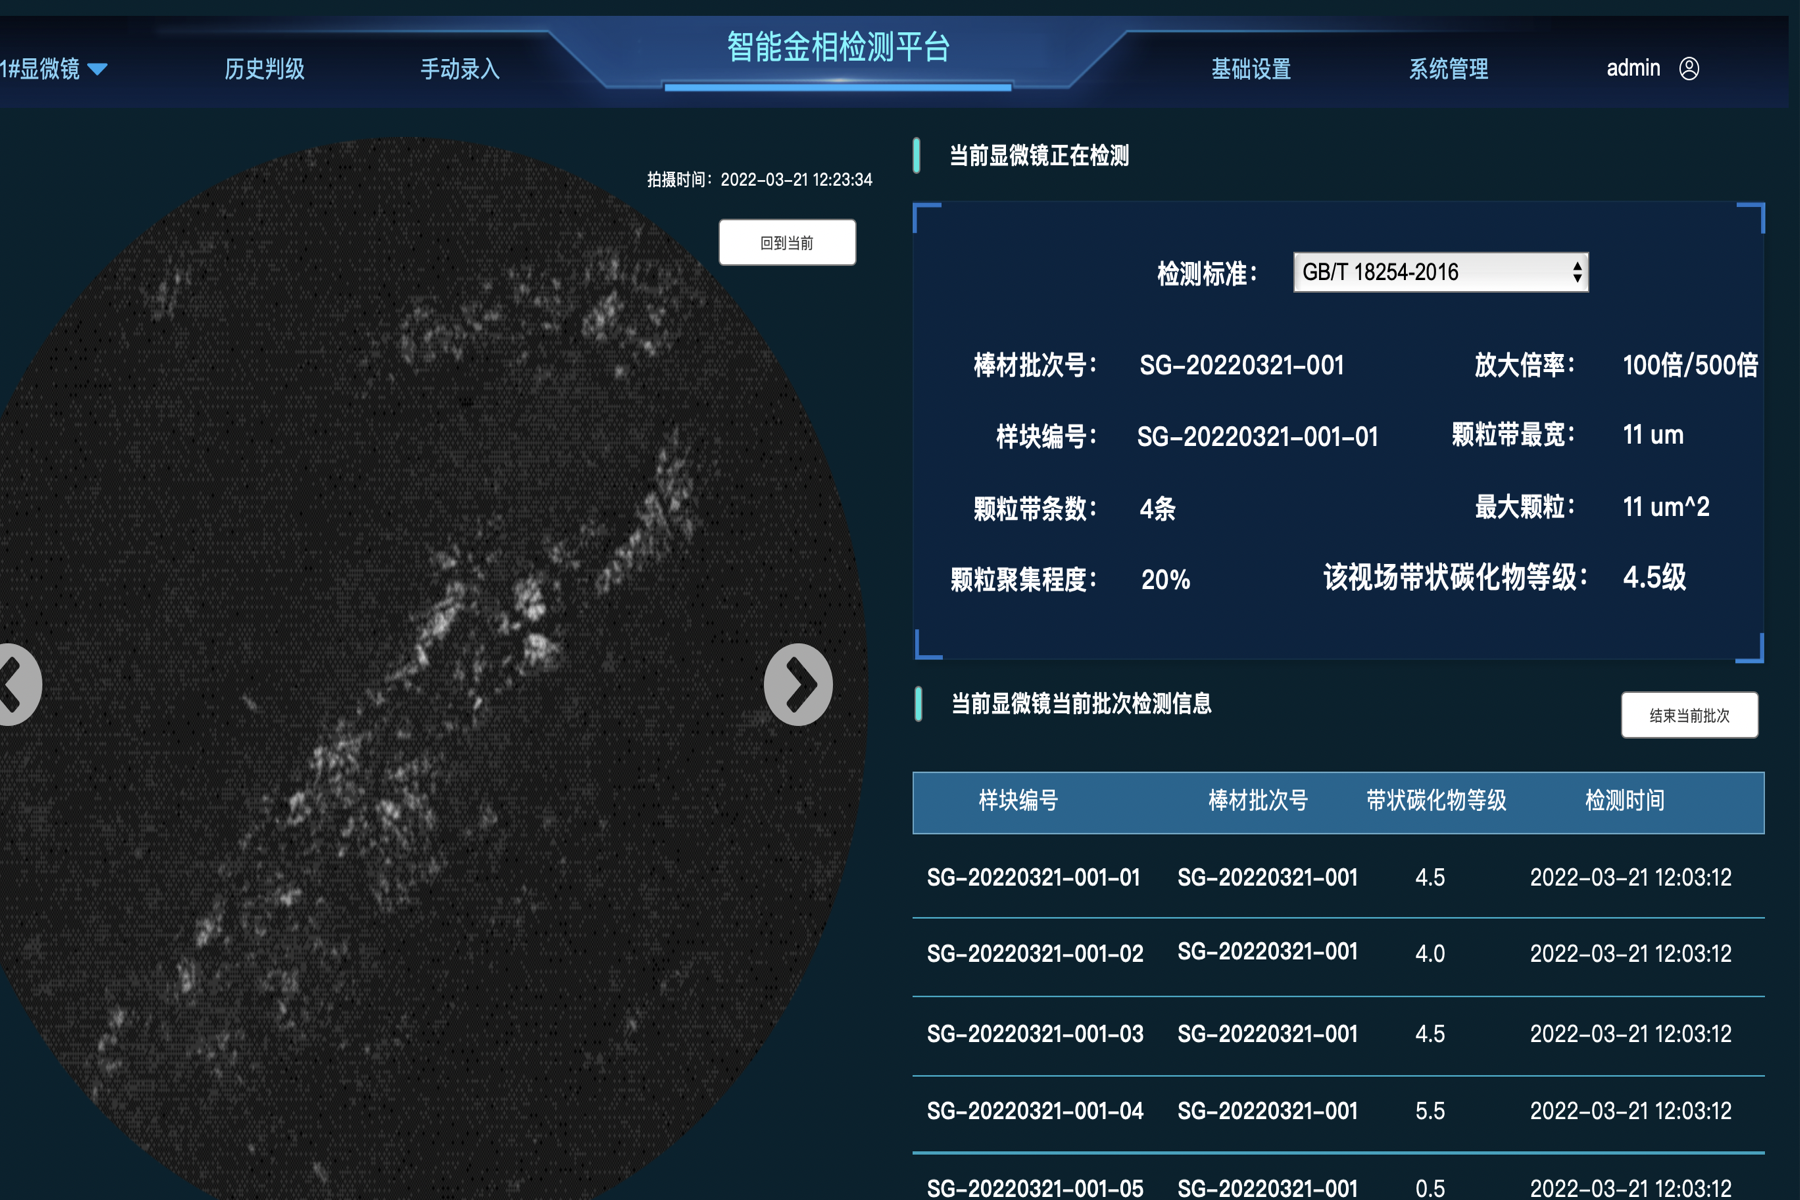1800x1200 pixels.
Task: Click the admin user profile icon
Action: [x=1689, y=68]
